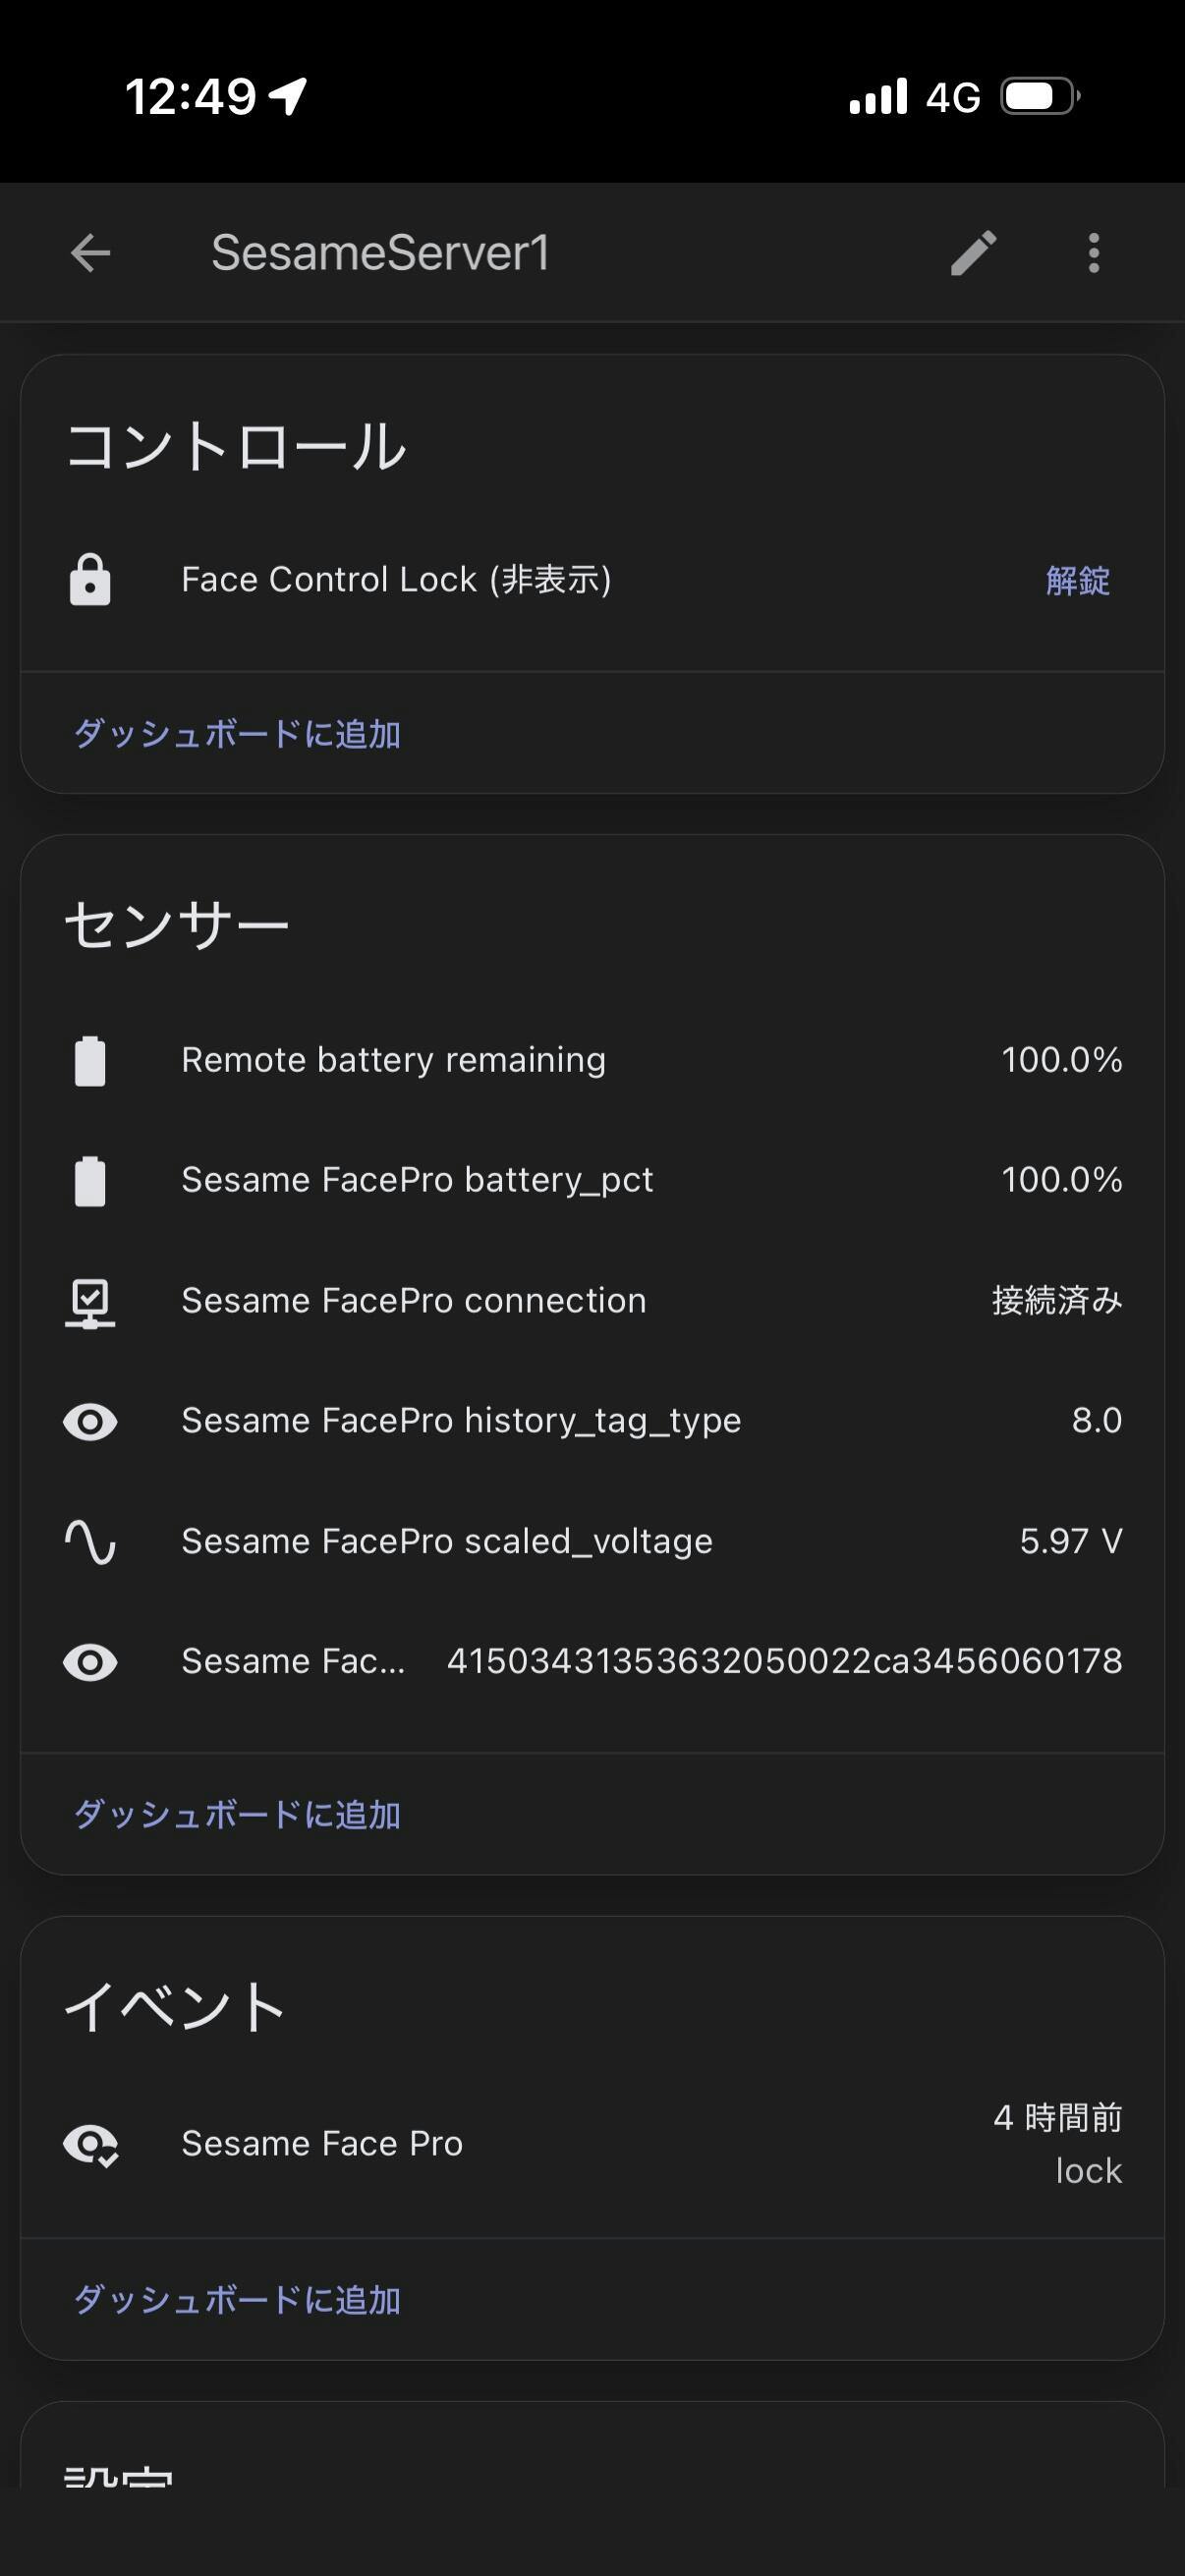The width and height of the screenshot is (1185, 2576).
Task: Tap the Sesame Face Pro event icon
Action: point(90,2144)
